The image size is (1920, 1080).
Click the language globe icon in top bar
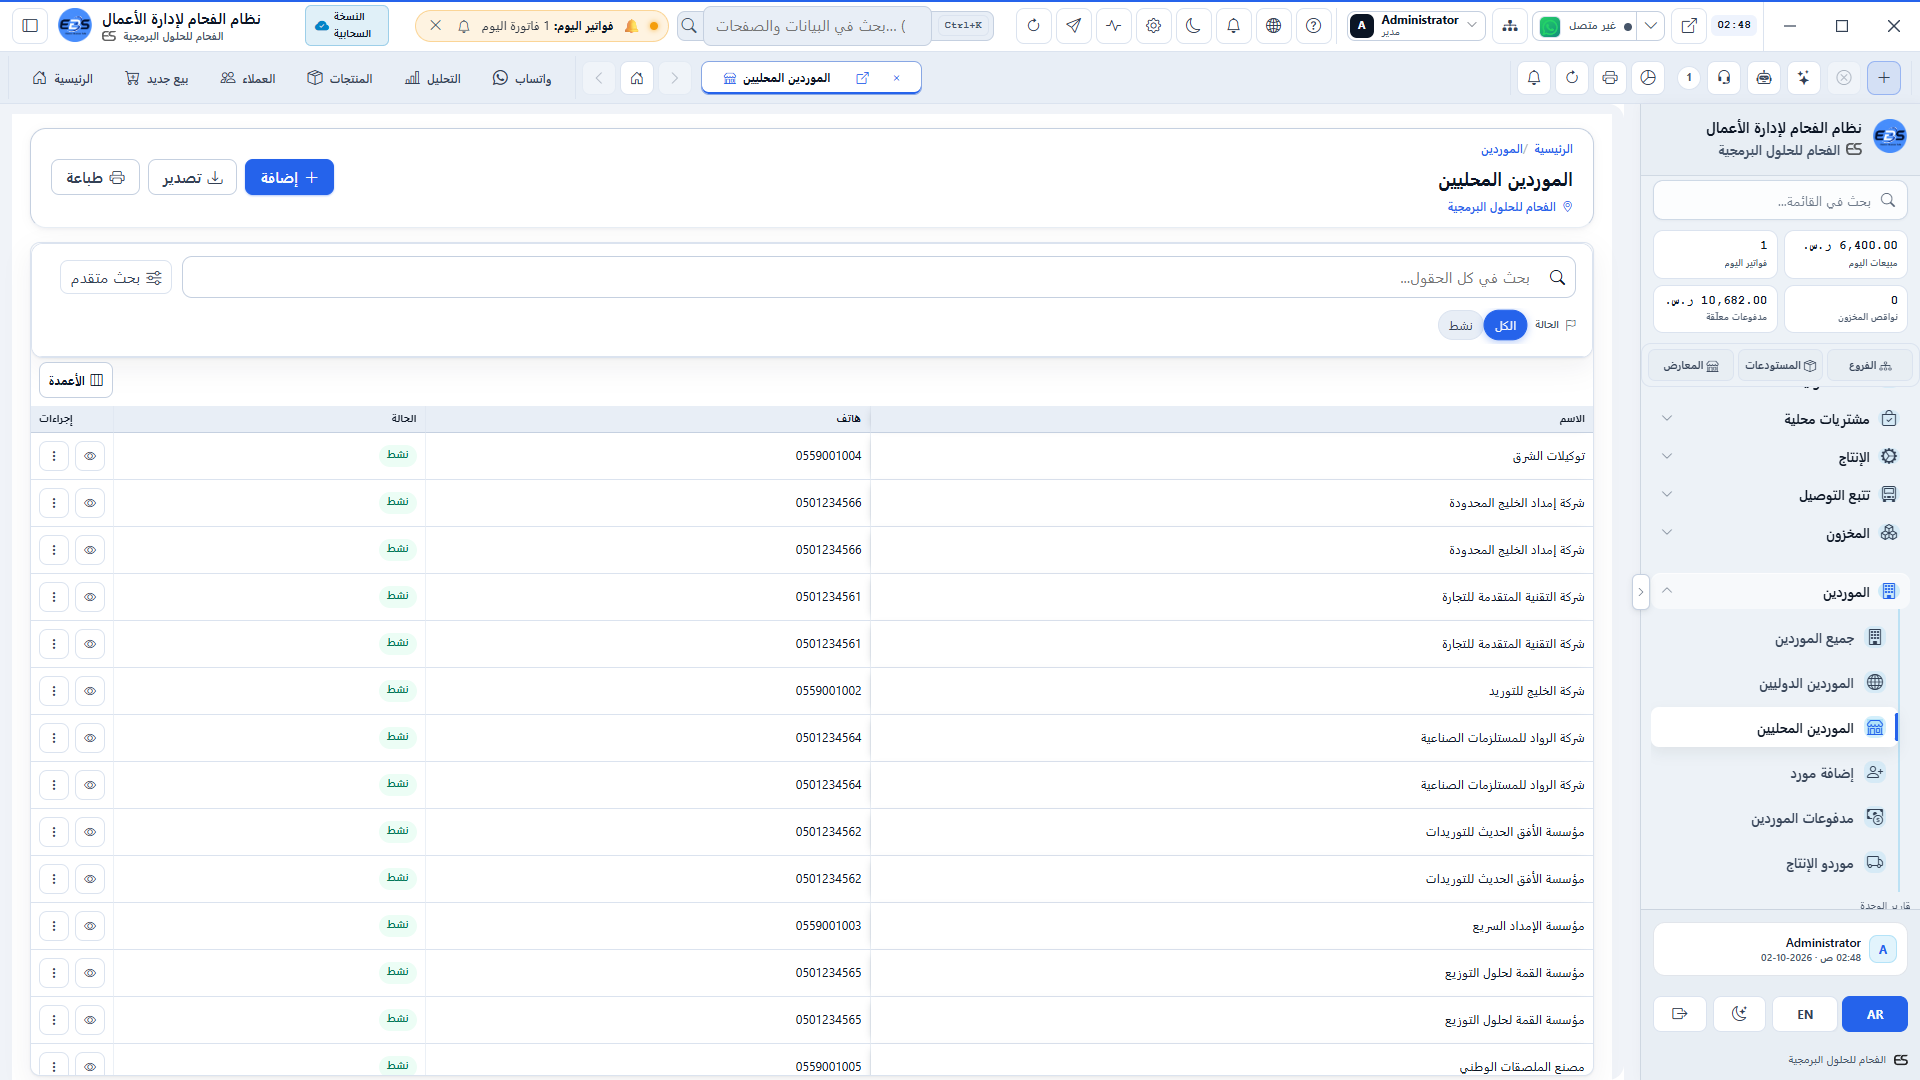point(1273,26)
